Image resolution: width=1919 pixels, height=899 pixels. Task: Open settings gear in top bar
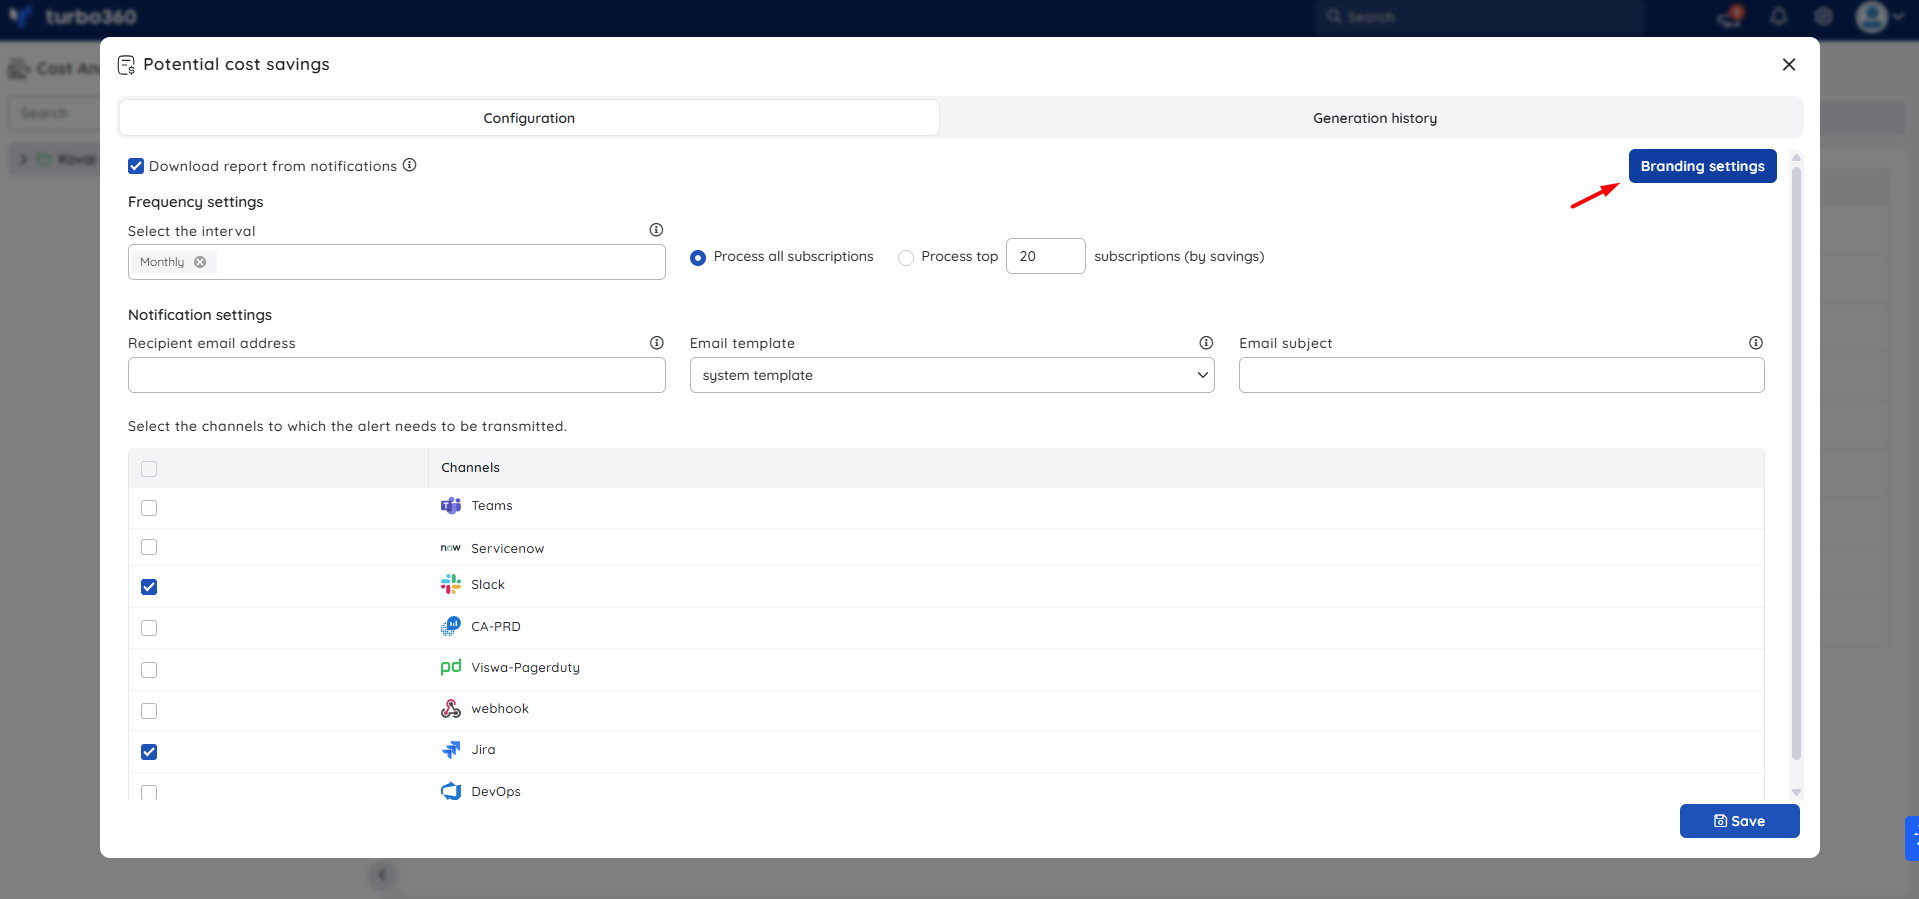(x=1824, y=17)
